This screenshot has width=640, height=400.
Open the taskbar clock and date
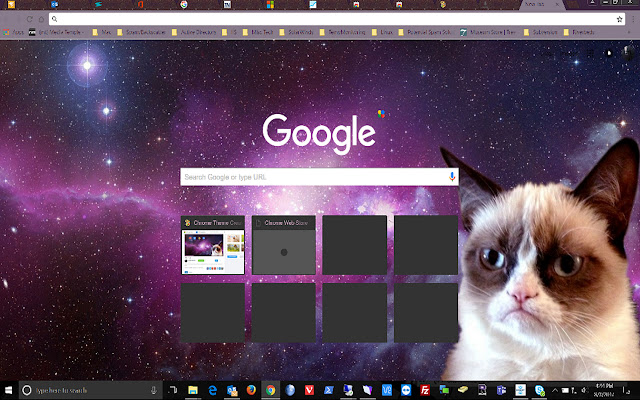coord(604,391)
